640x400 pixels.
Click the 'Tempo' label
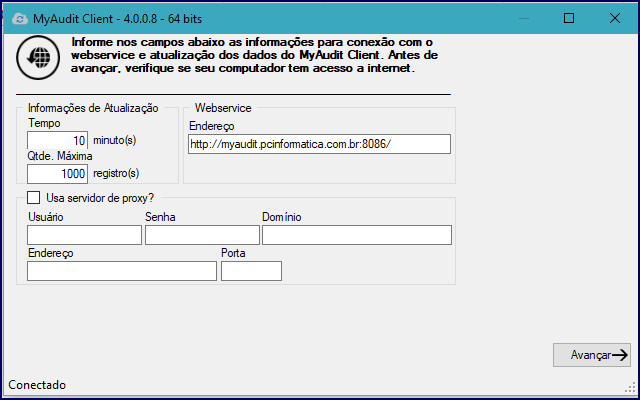click(x=44, y=123)
